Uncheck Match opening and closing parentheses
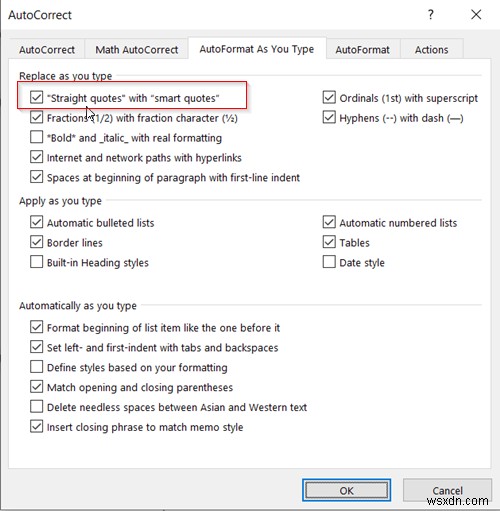500x511 pixels. (36, 387)
